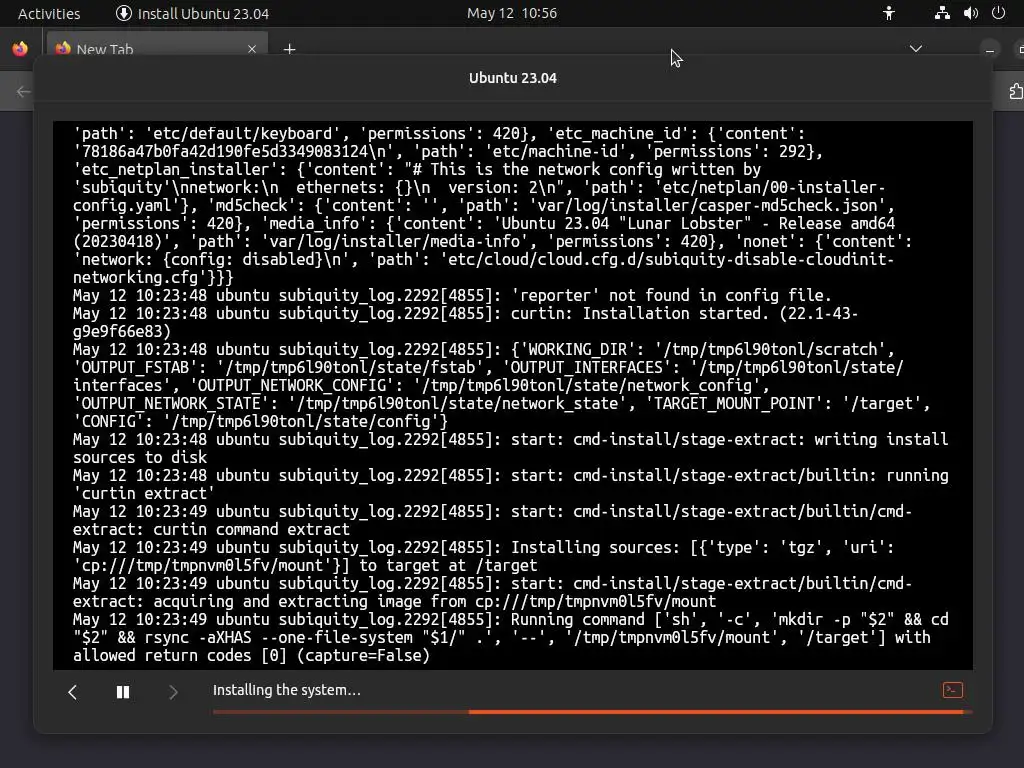Click the log text 'curtin: Installation started.'
The width and height of the screenshot is (1024, 768).
pyautogui.click(x=640, y=313)
